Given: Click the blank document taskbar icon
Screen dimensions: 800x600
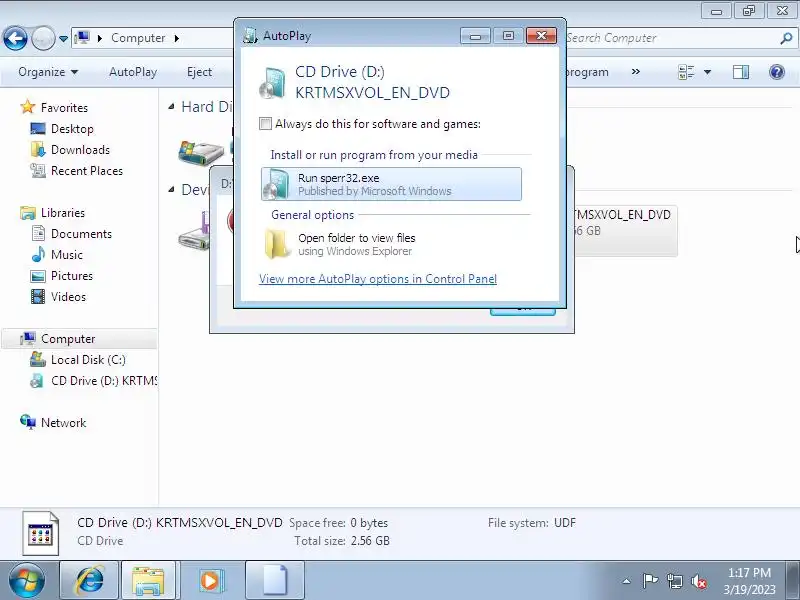Looking at the screenshot, I should coord(275,581).
